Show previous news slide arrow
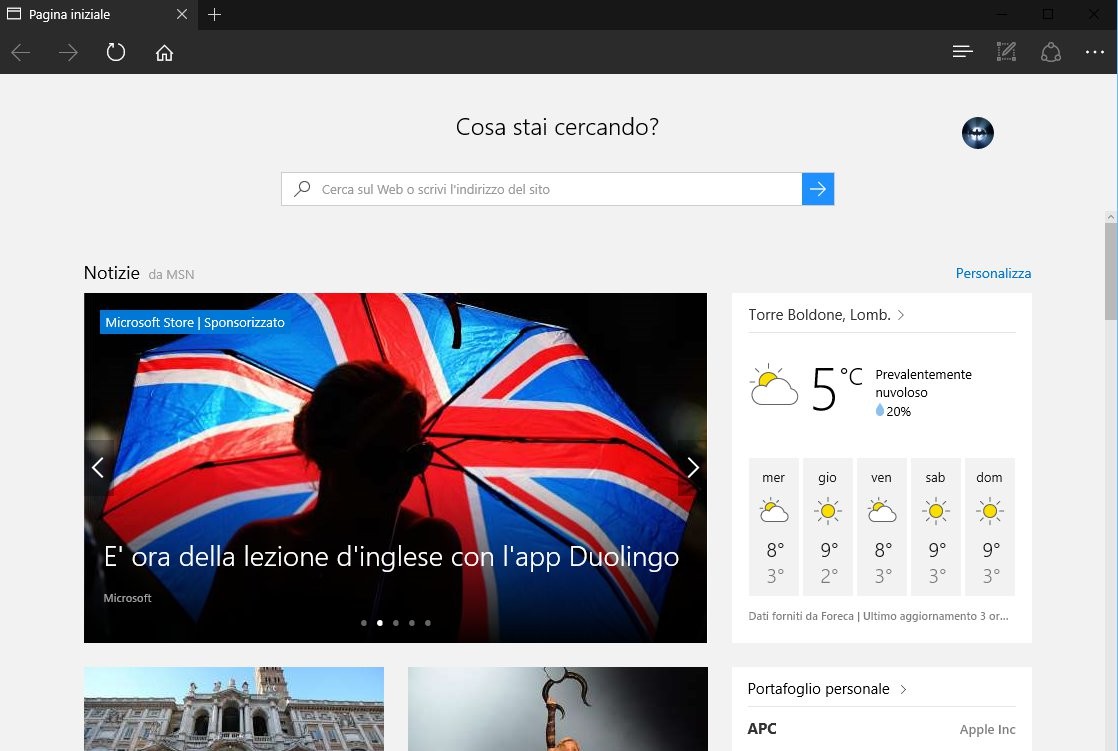The width and height of the screenshot is (1118, 751). click(x=98, y=467)
